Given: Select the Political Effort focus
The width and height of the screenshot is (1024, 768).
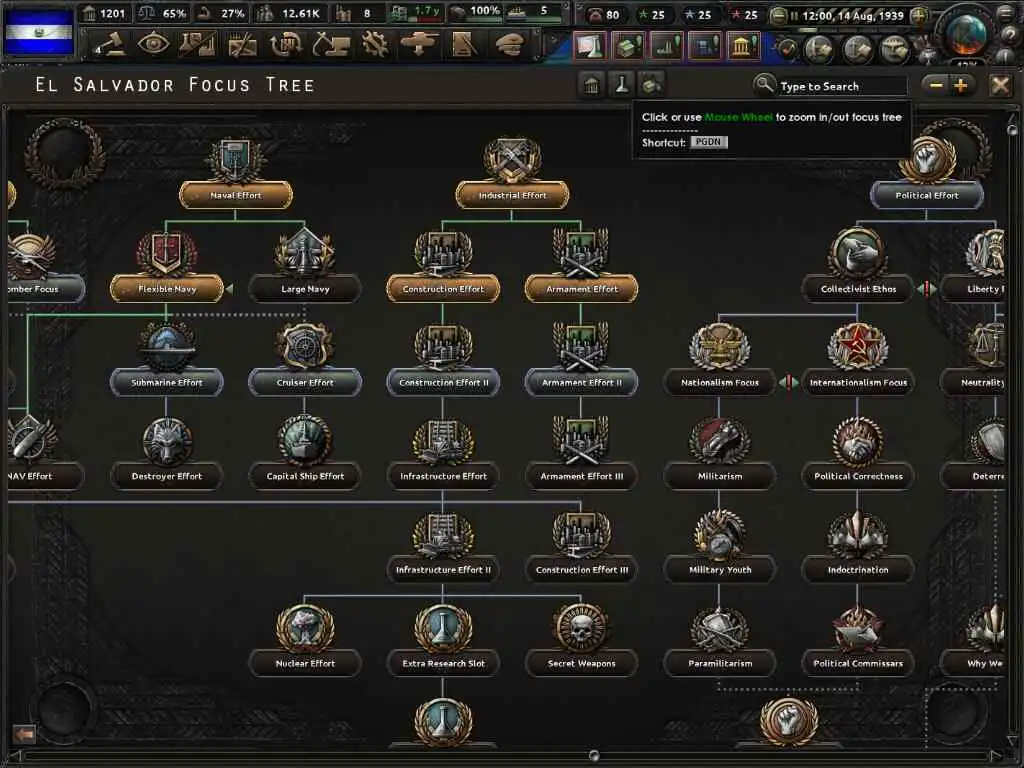Looking at the screenshot, I should point(927,195).
